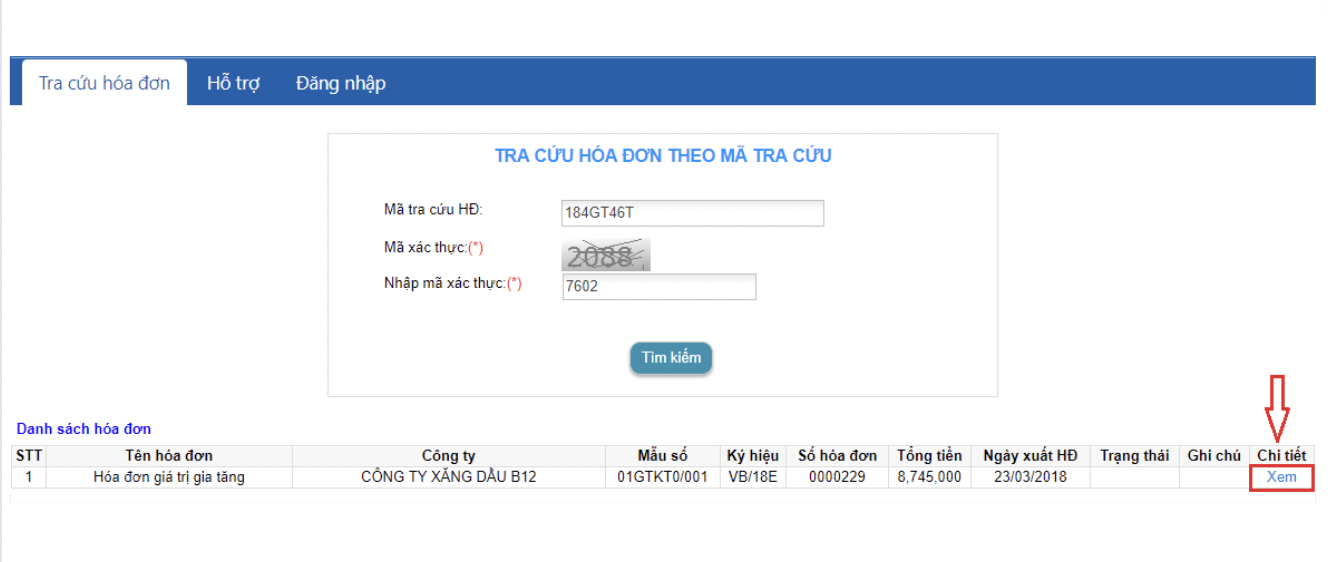Click the STT column header
1328x562 pixels.
(x=29, y=456)
